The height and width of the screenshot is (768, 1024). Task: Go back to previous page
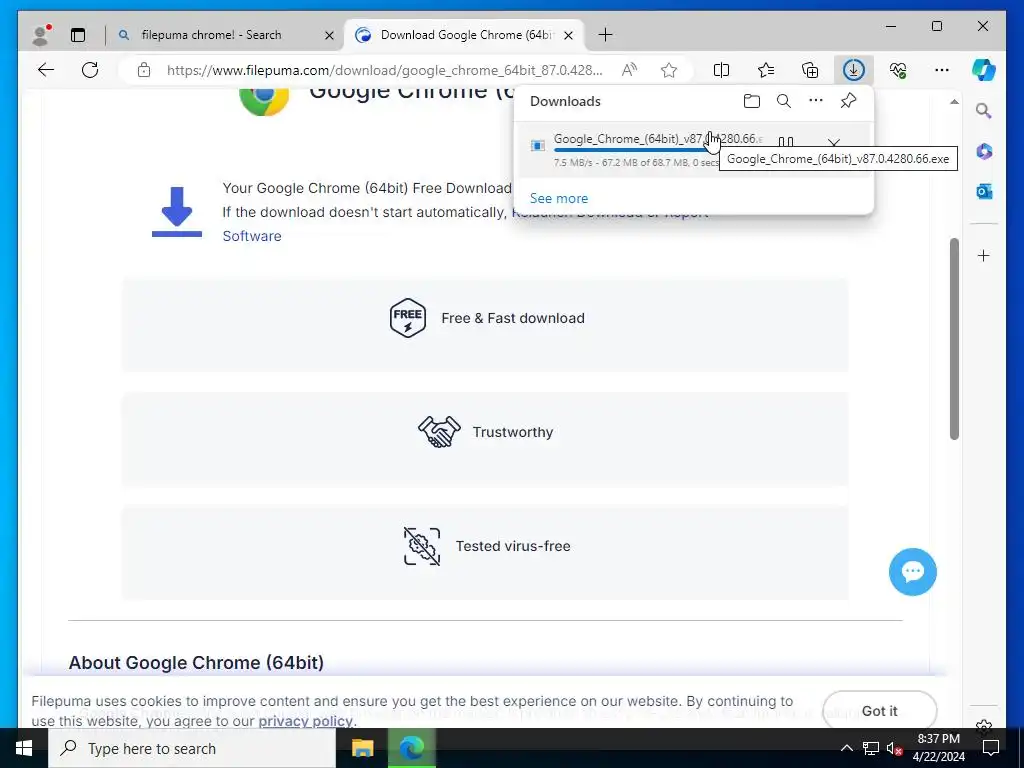46,70
